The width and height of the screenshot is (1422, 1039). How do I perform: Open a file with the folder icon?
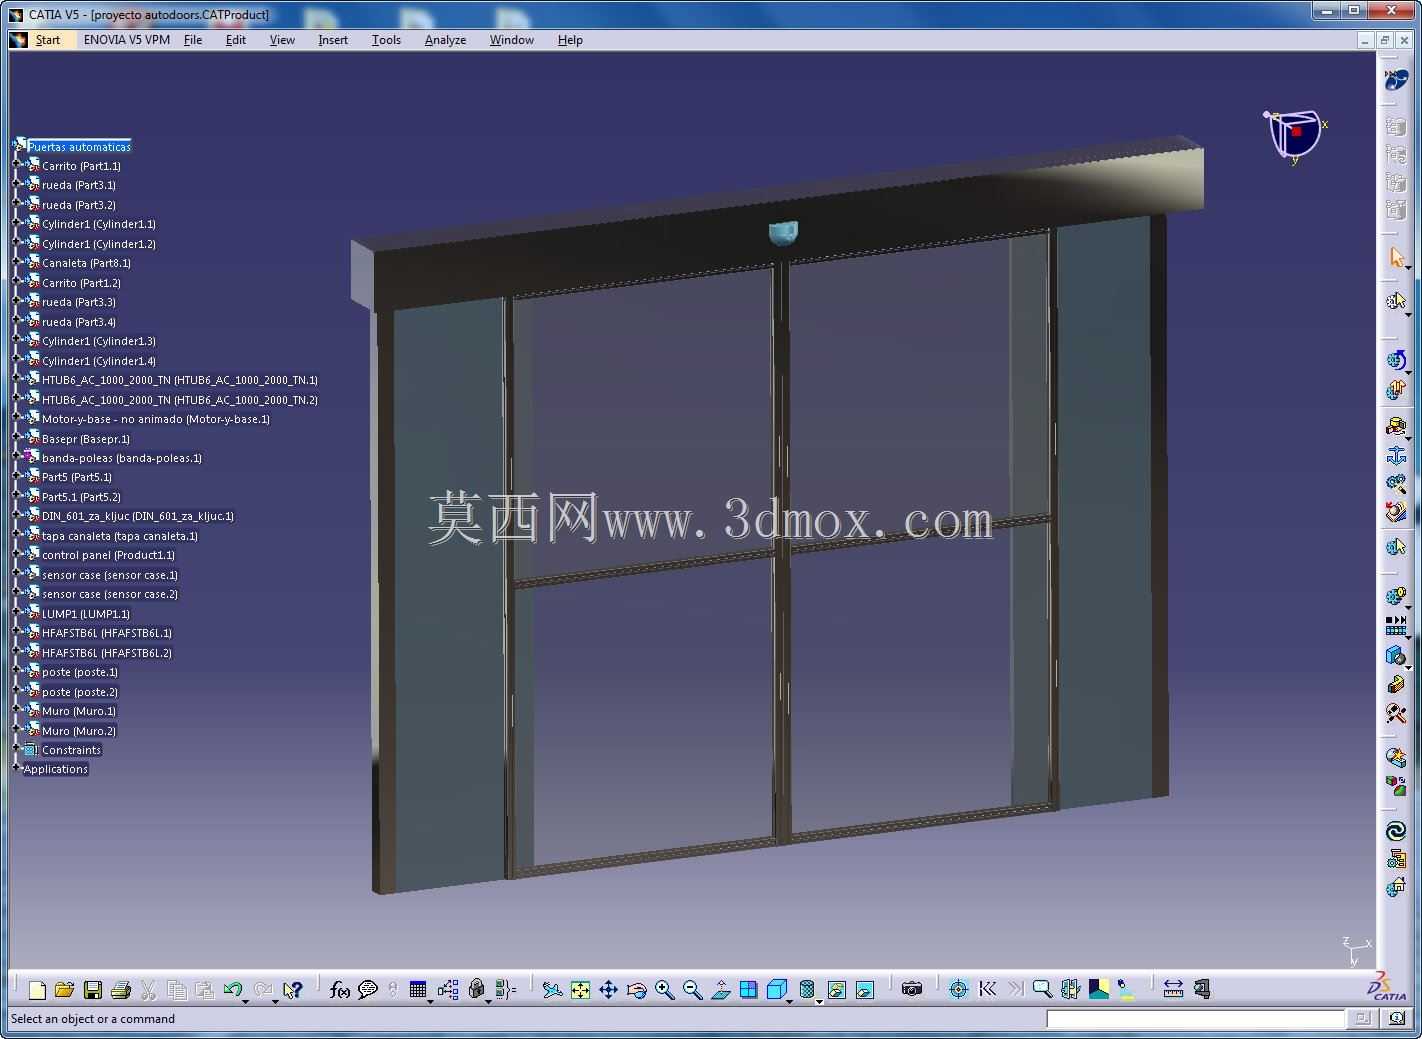pyautogui.click(x=65, y=990)
